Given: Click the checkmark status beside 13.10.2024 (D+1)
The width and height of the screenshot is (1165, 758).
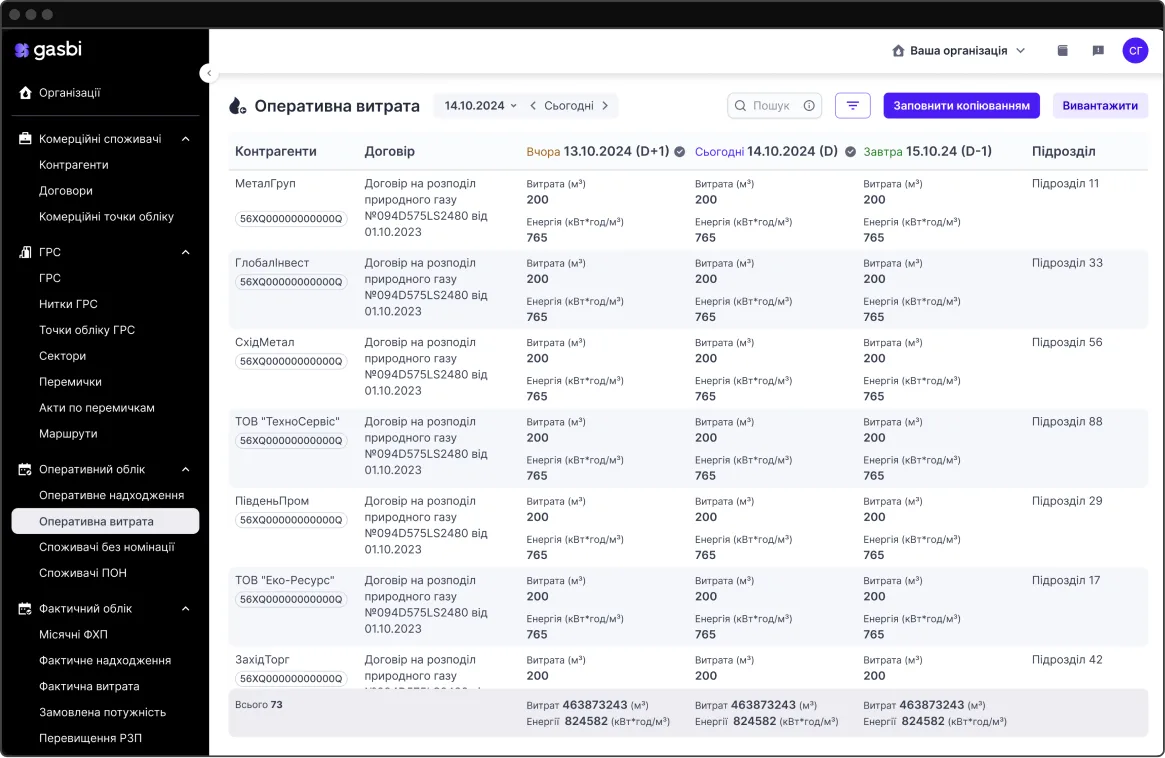Looking at the screenshot, I should [680, 152].
